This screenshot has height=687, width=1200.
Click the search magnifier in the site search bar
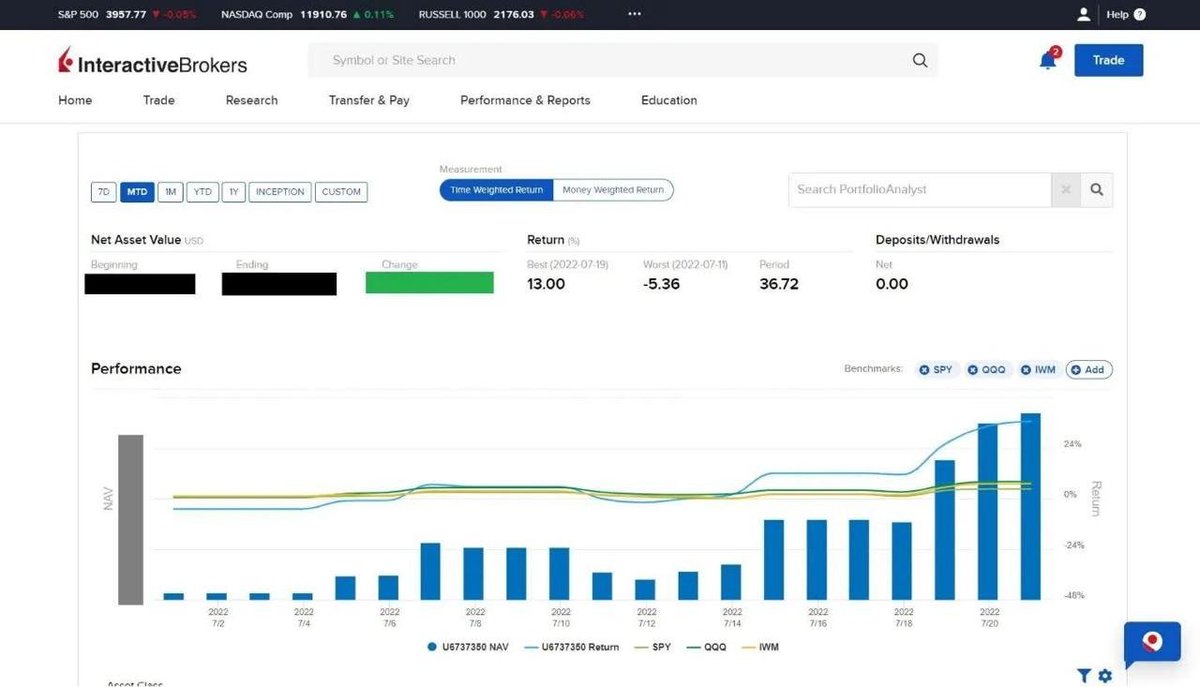pyautogui.click(x=920, y=60)
